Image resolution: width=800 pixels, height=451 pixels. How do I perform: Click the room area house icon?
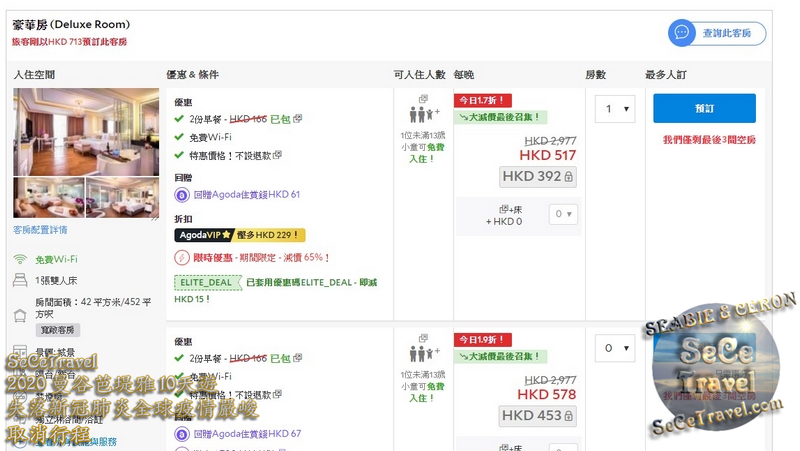tap(20, 316)
